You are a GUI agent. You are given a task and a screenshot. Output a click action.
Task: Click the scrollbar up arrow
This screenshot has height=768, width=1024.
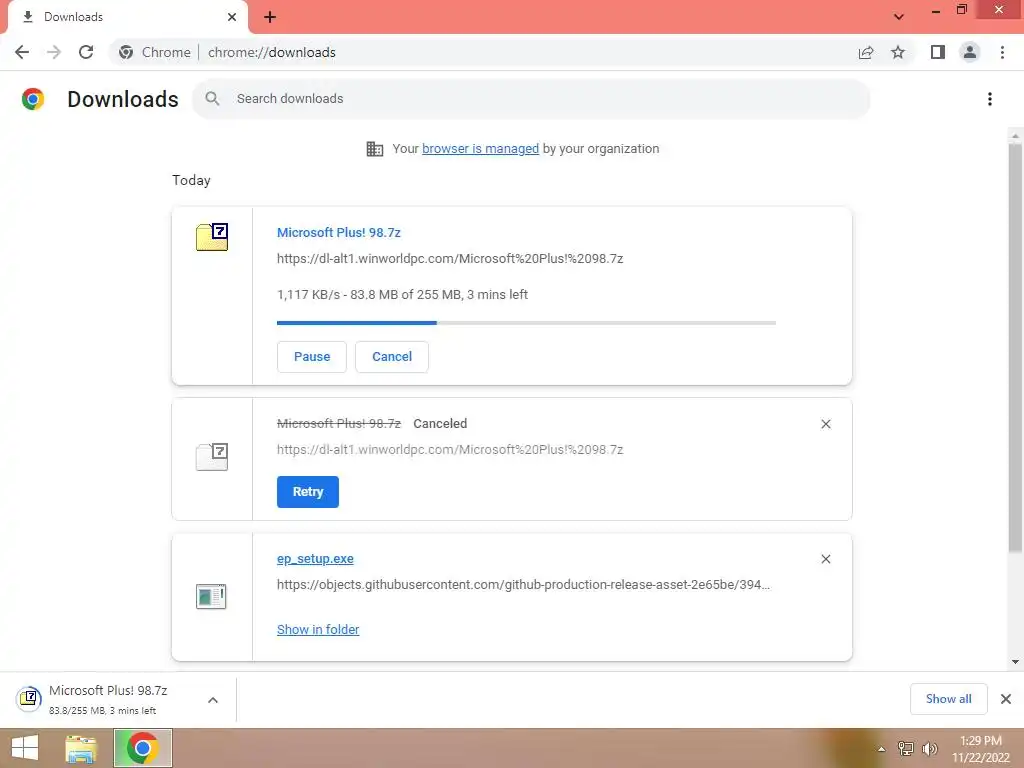[1015, 136]
